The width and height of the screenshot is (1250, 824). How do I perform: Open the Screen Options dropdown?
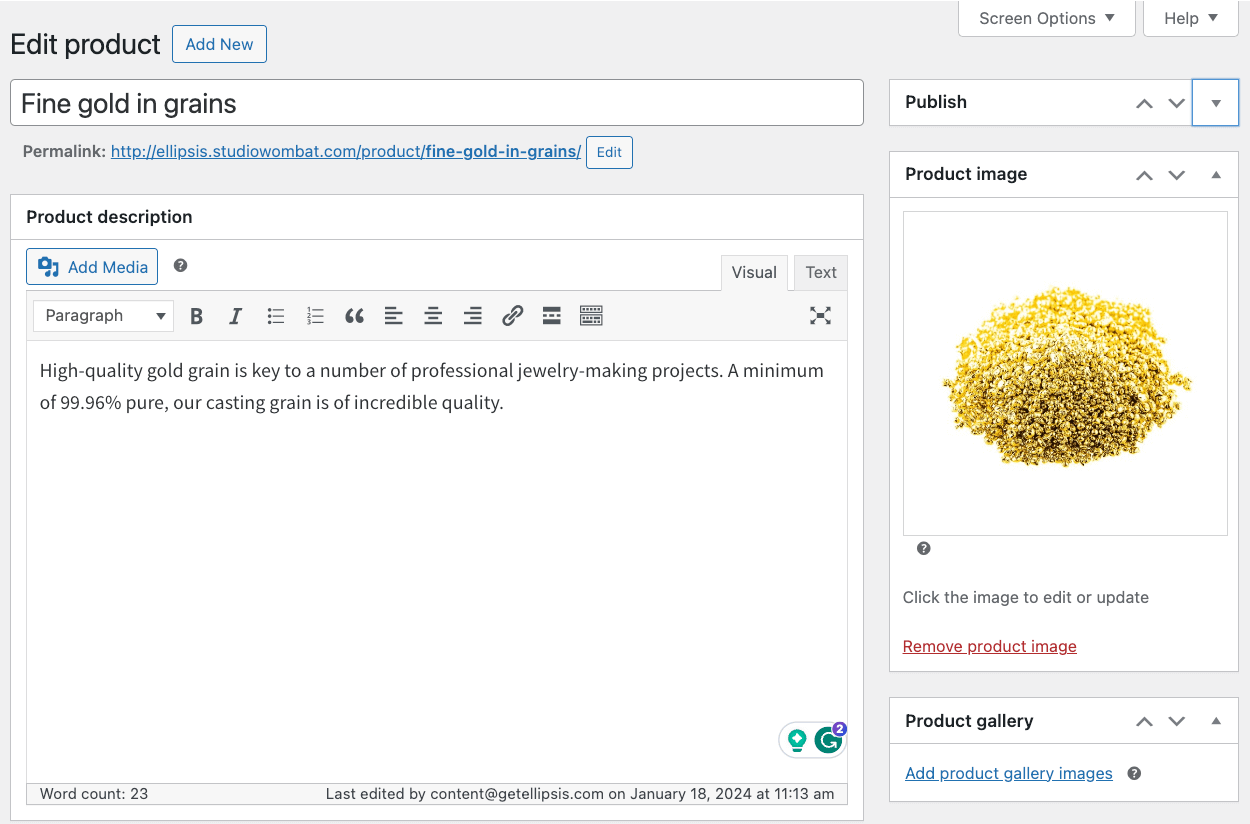(1046, 18)
